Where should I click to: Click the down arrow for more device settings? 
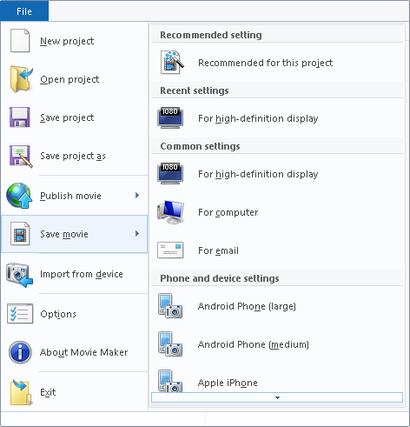pos(277,397)
